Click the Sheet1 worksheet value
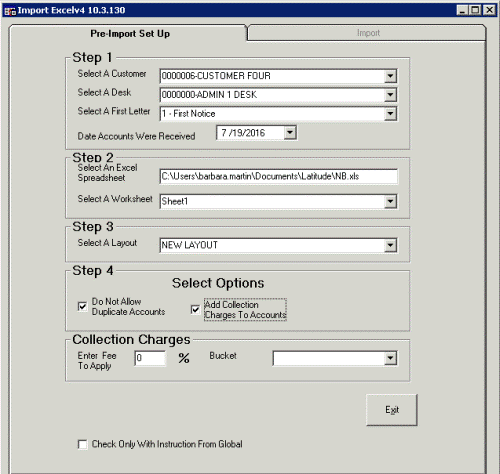The width and height of the screenshot is (500, 474). pos(175,201)
